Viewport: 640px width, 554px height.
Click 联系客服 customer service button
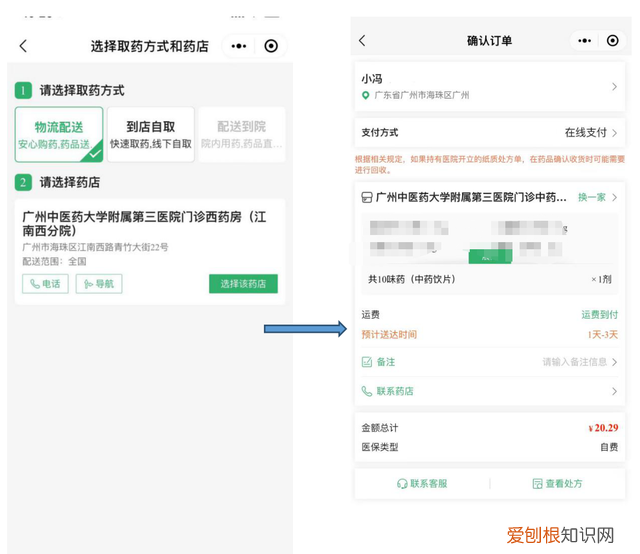tap(422, 484)
